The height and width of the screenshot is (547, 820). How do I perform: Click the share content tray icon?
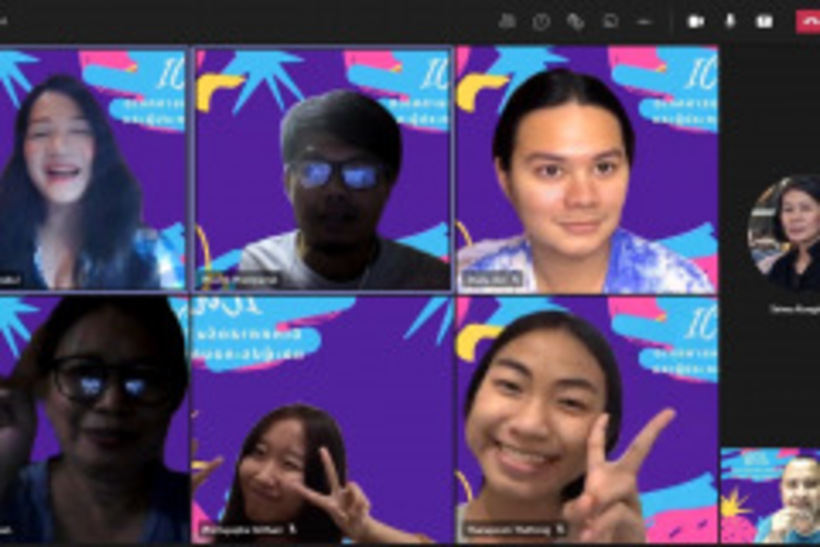(764, 21)
